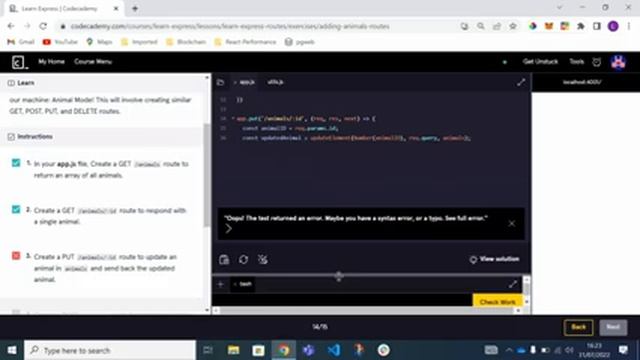This screenshot has width=640, height=360.
Task: Open Visual Studio Code from taskbar
Action: [x=333, y=350]
